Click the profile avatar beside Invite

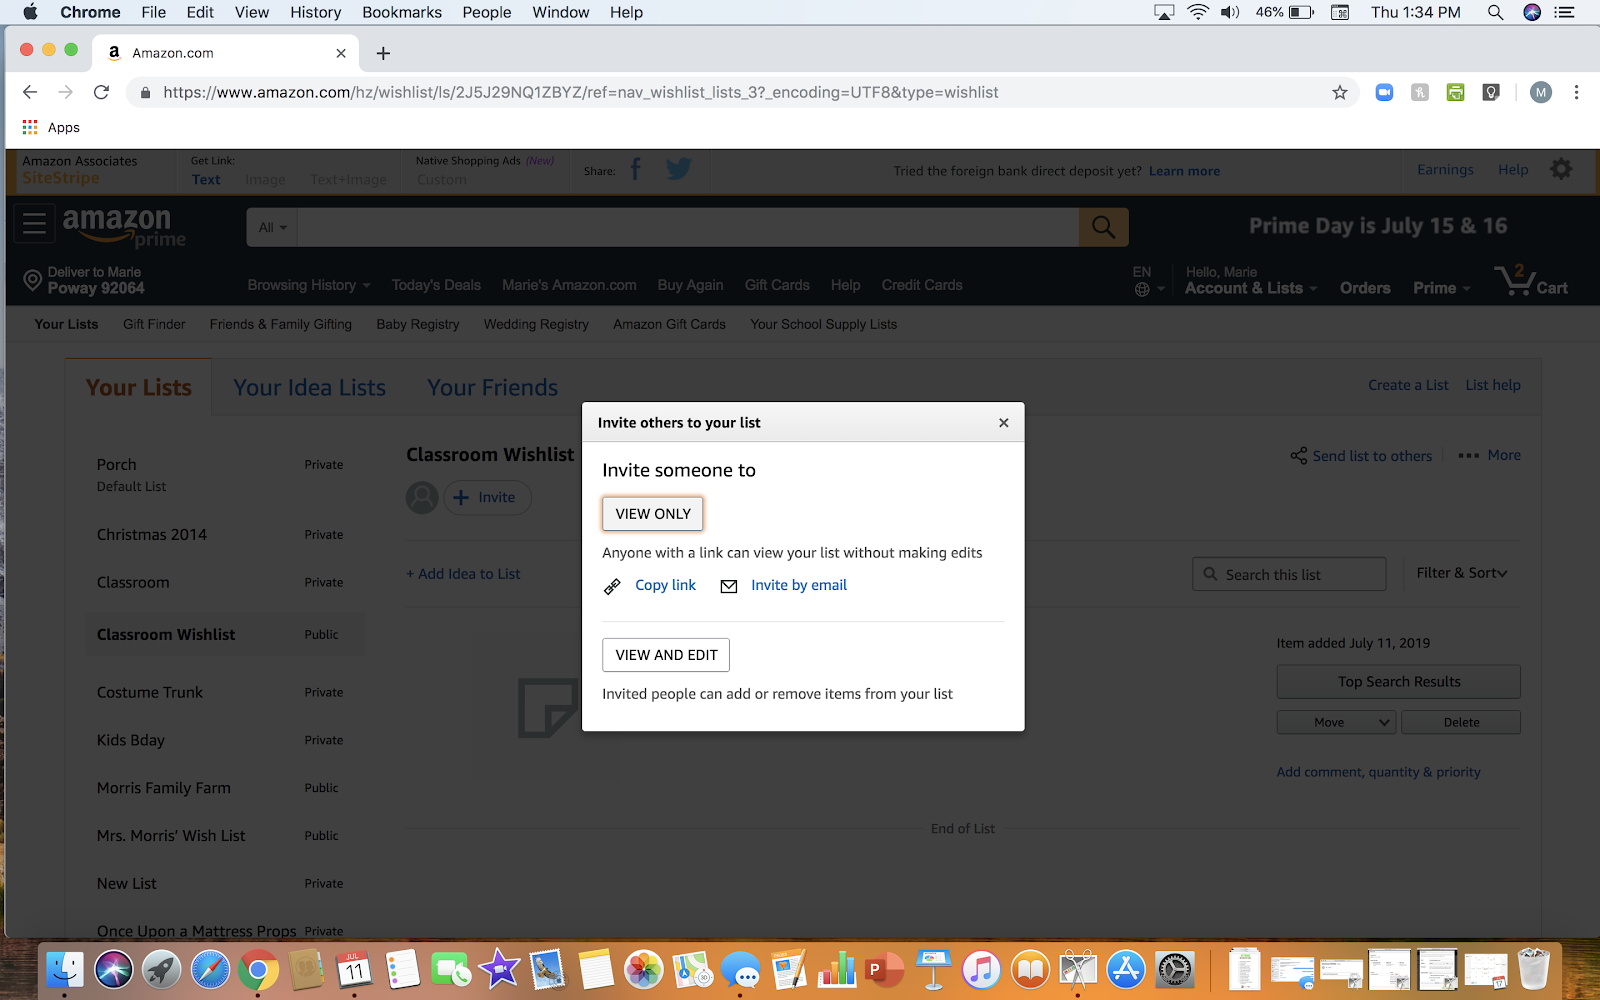(x=422, y=497)
